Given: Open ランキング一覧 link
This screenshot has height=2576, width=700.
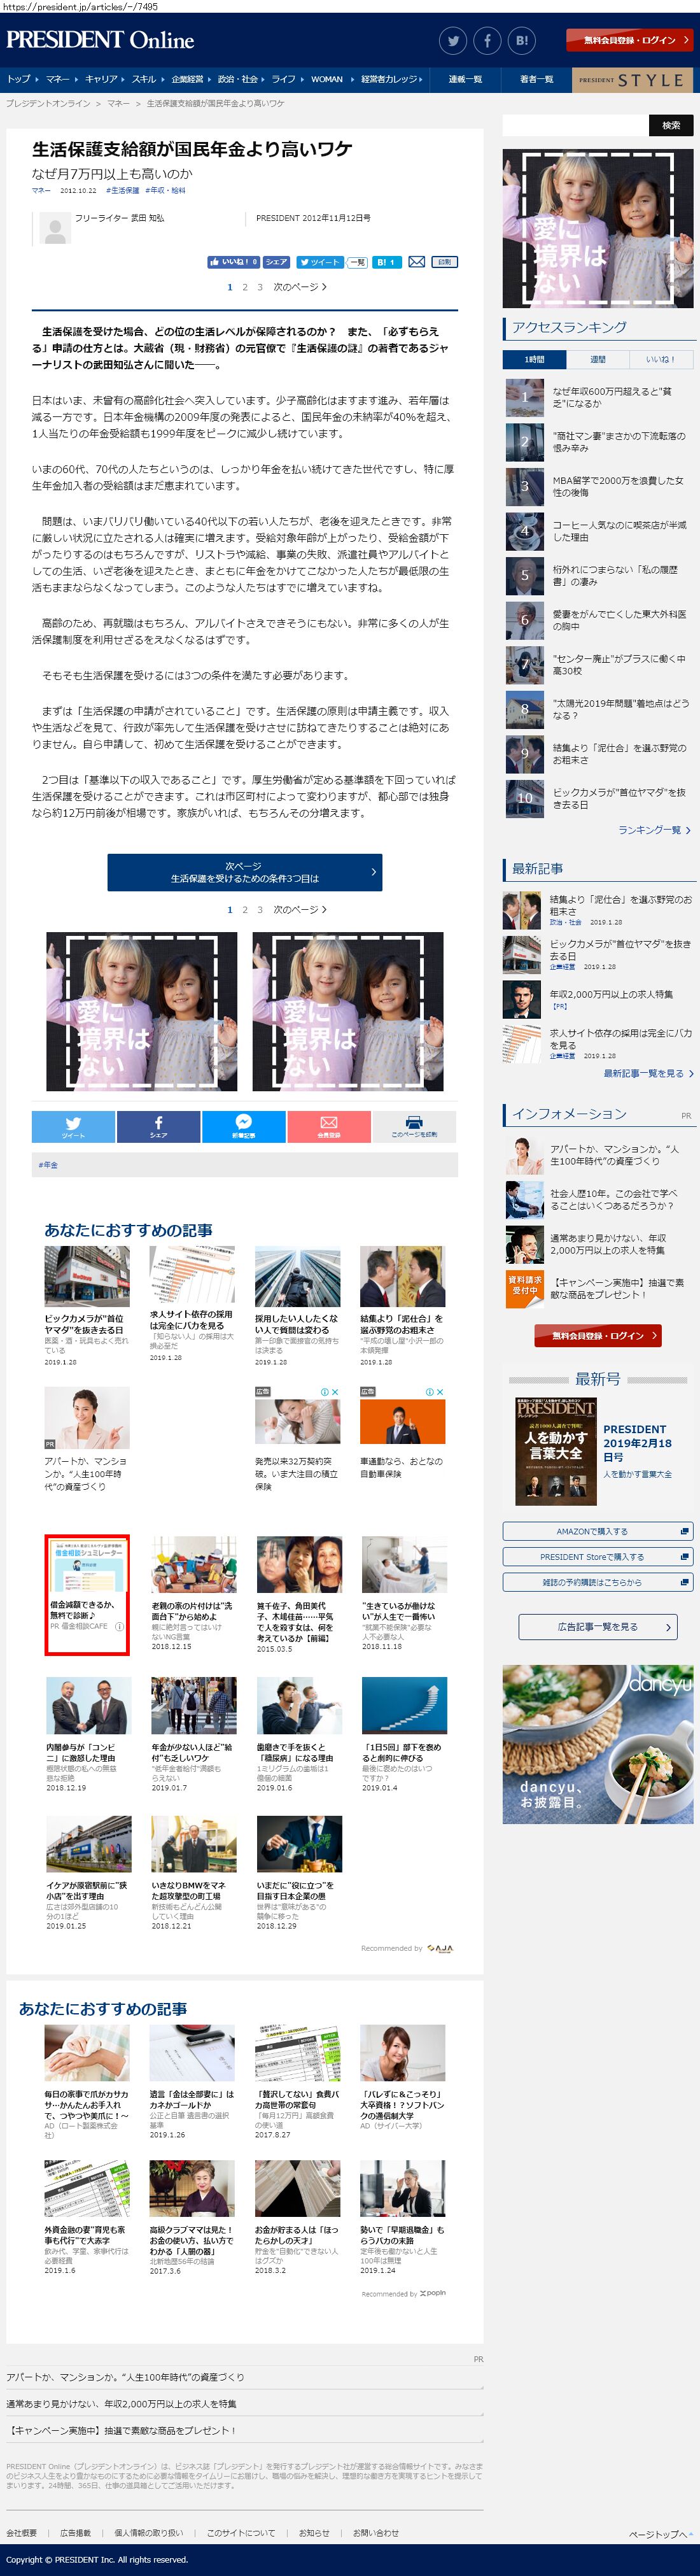Looking at the screenshot, I should point(653,830).
